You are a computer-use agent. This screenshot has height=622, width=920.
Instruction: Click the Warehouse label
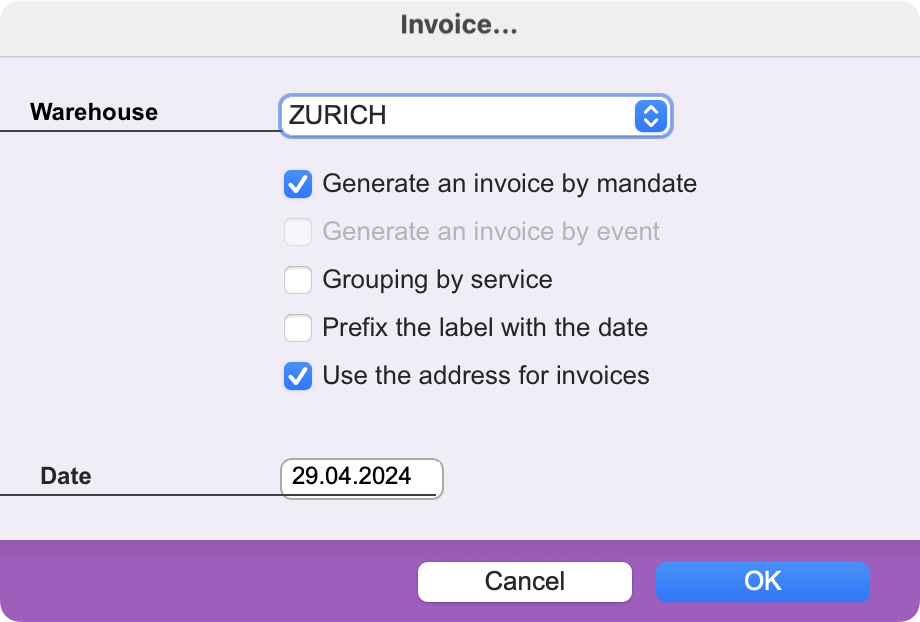(94, 112)
